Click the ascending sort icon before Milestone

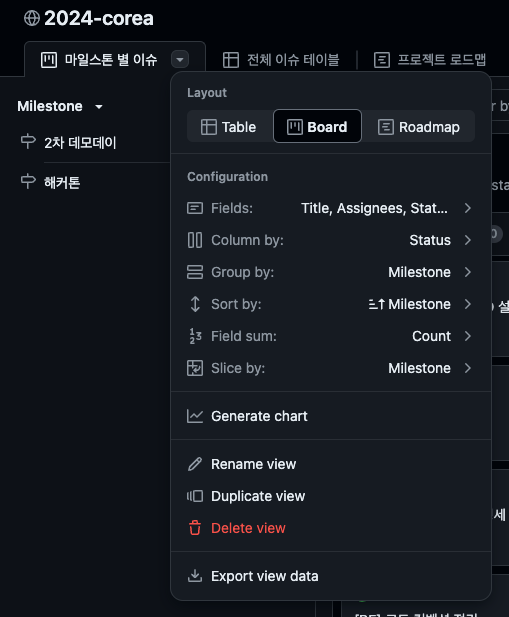376,304
